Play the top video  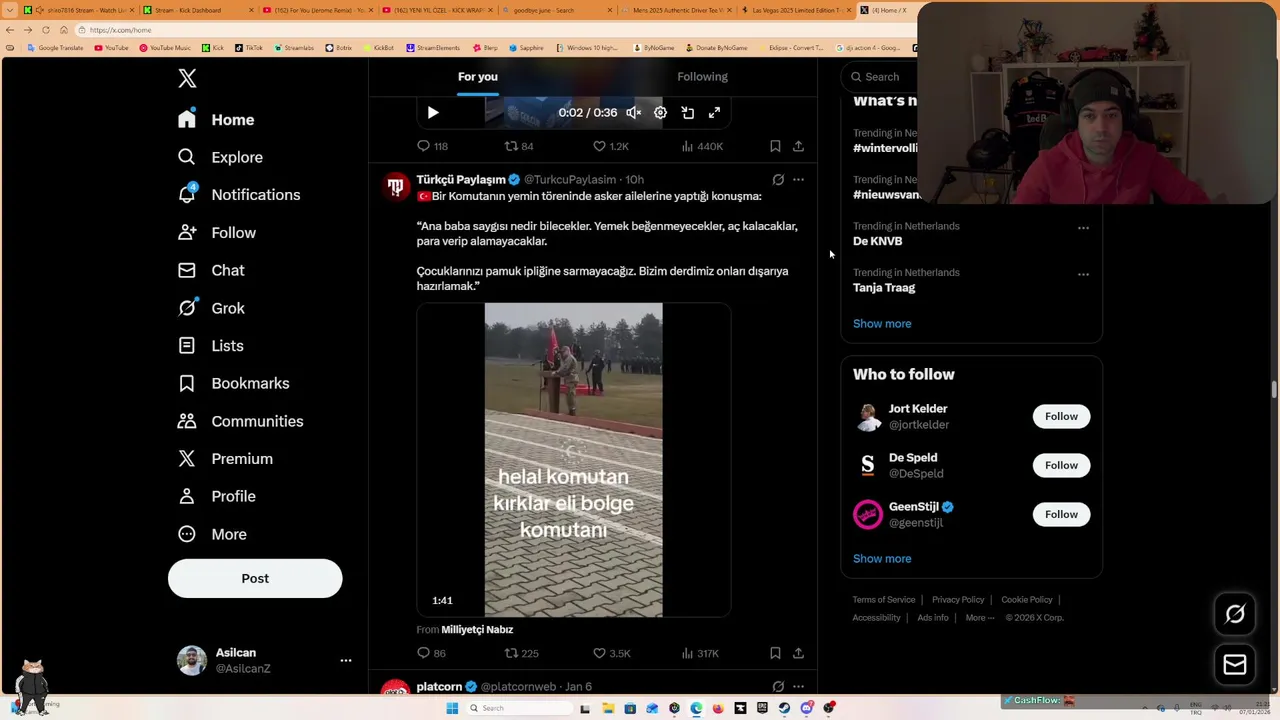pos(433,113)
